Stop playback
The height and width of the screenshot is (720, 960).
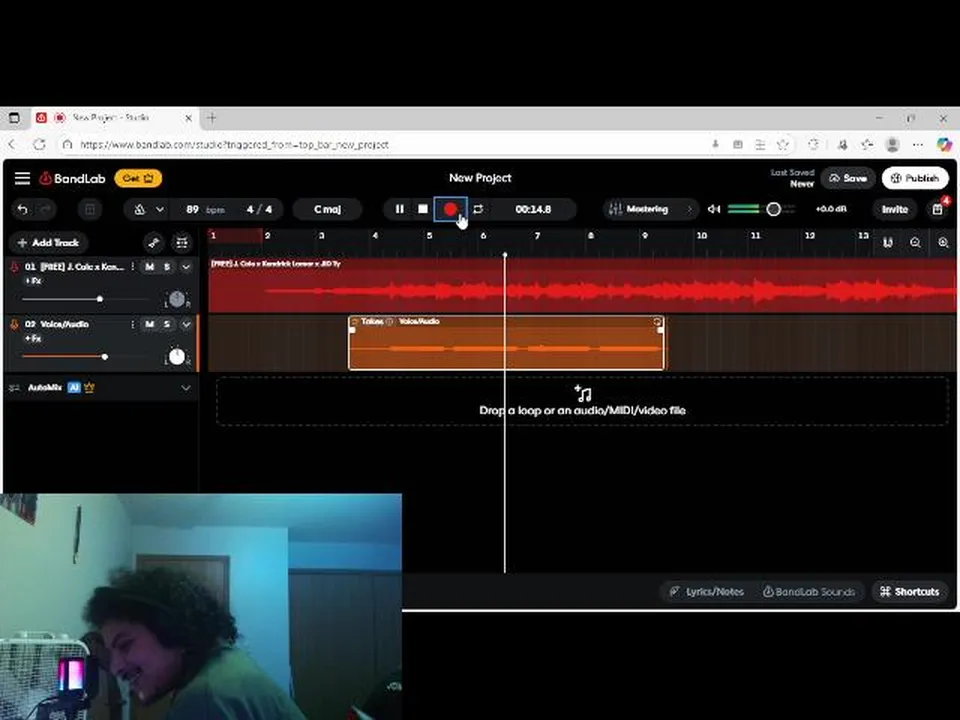tap(422, 209)
